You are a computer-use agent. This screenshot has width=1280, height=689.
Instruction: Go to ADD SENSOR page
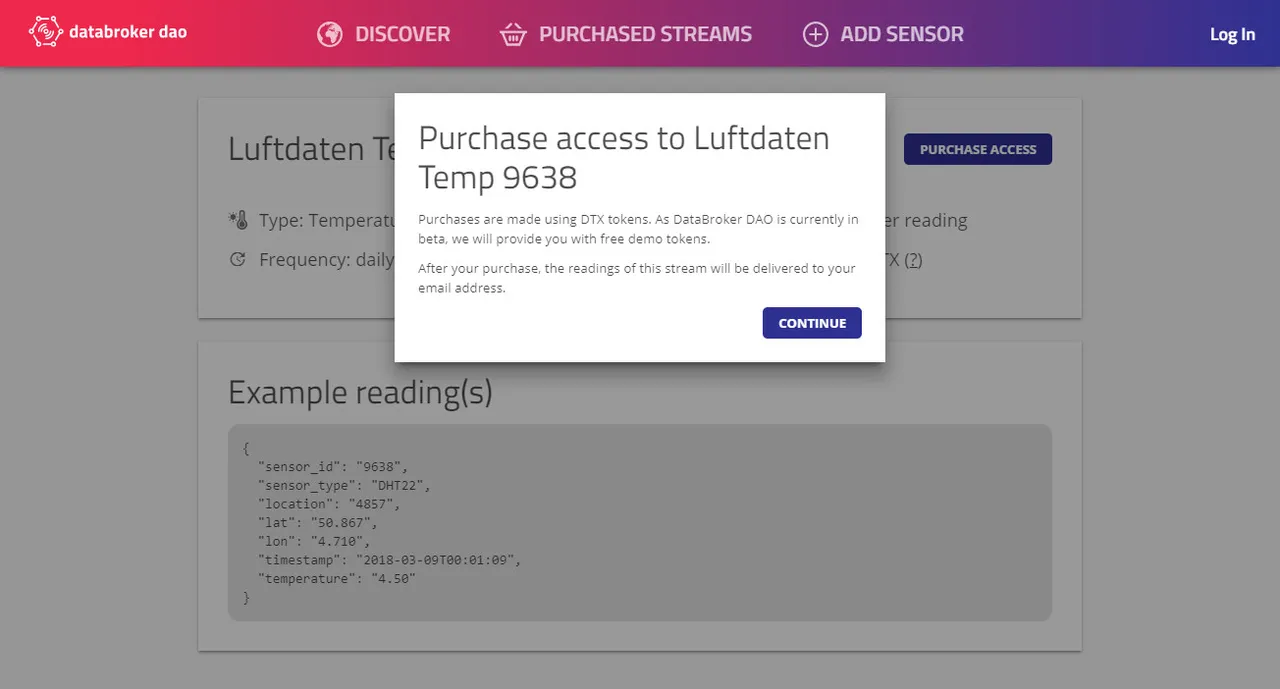click(902, 34)
